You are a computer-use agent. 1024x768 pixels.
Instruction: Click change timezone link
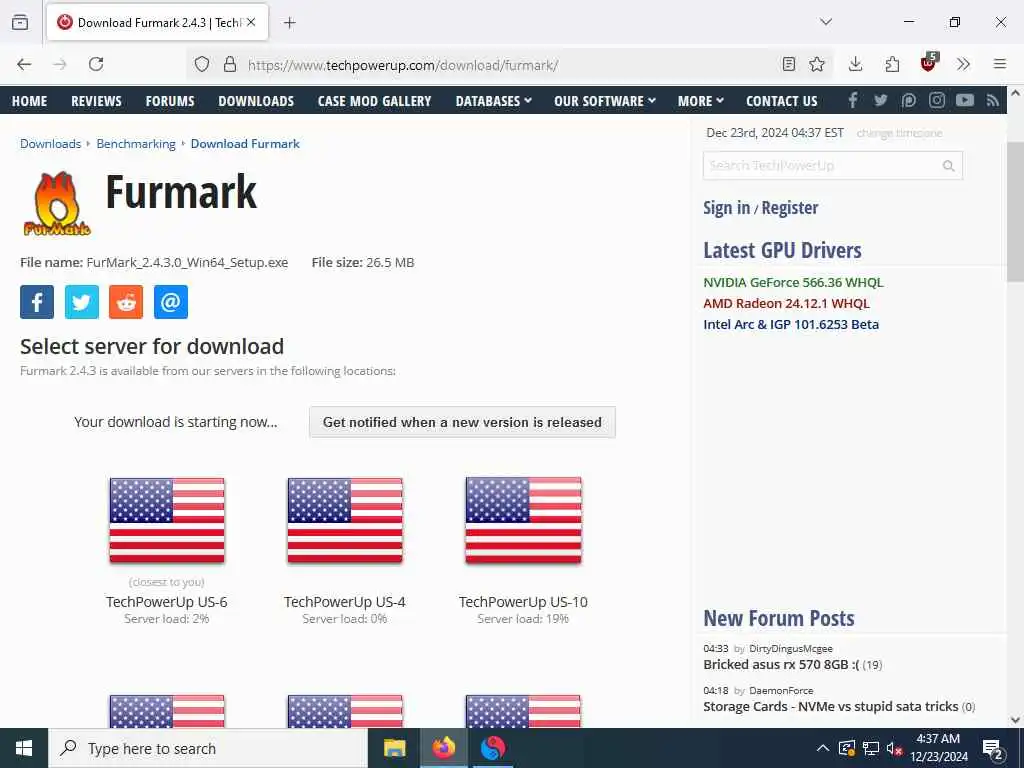899,133
